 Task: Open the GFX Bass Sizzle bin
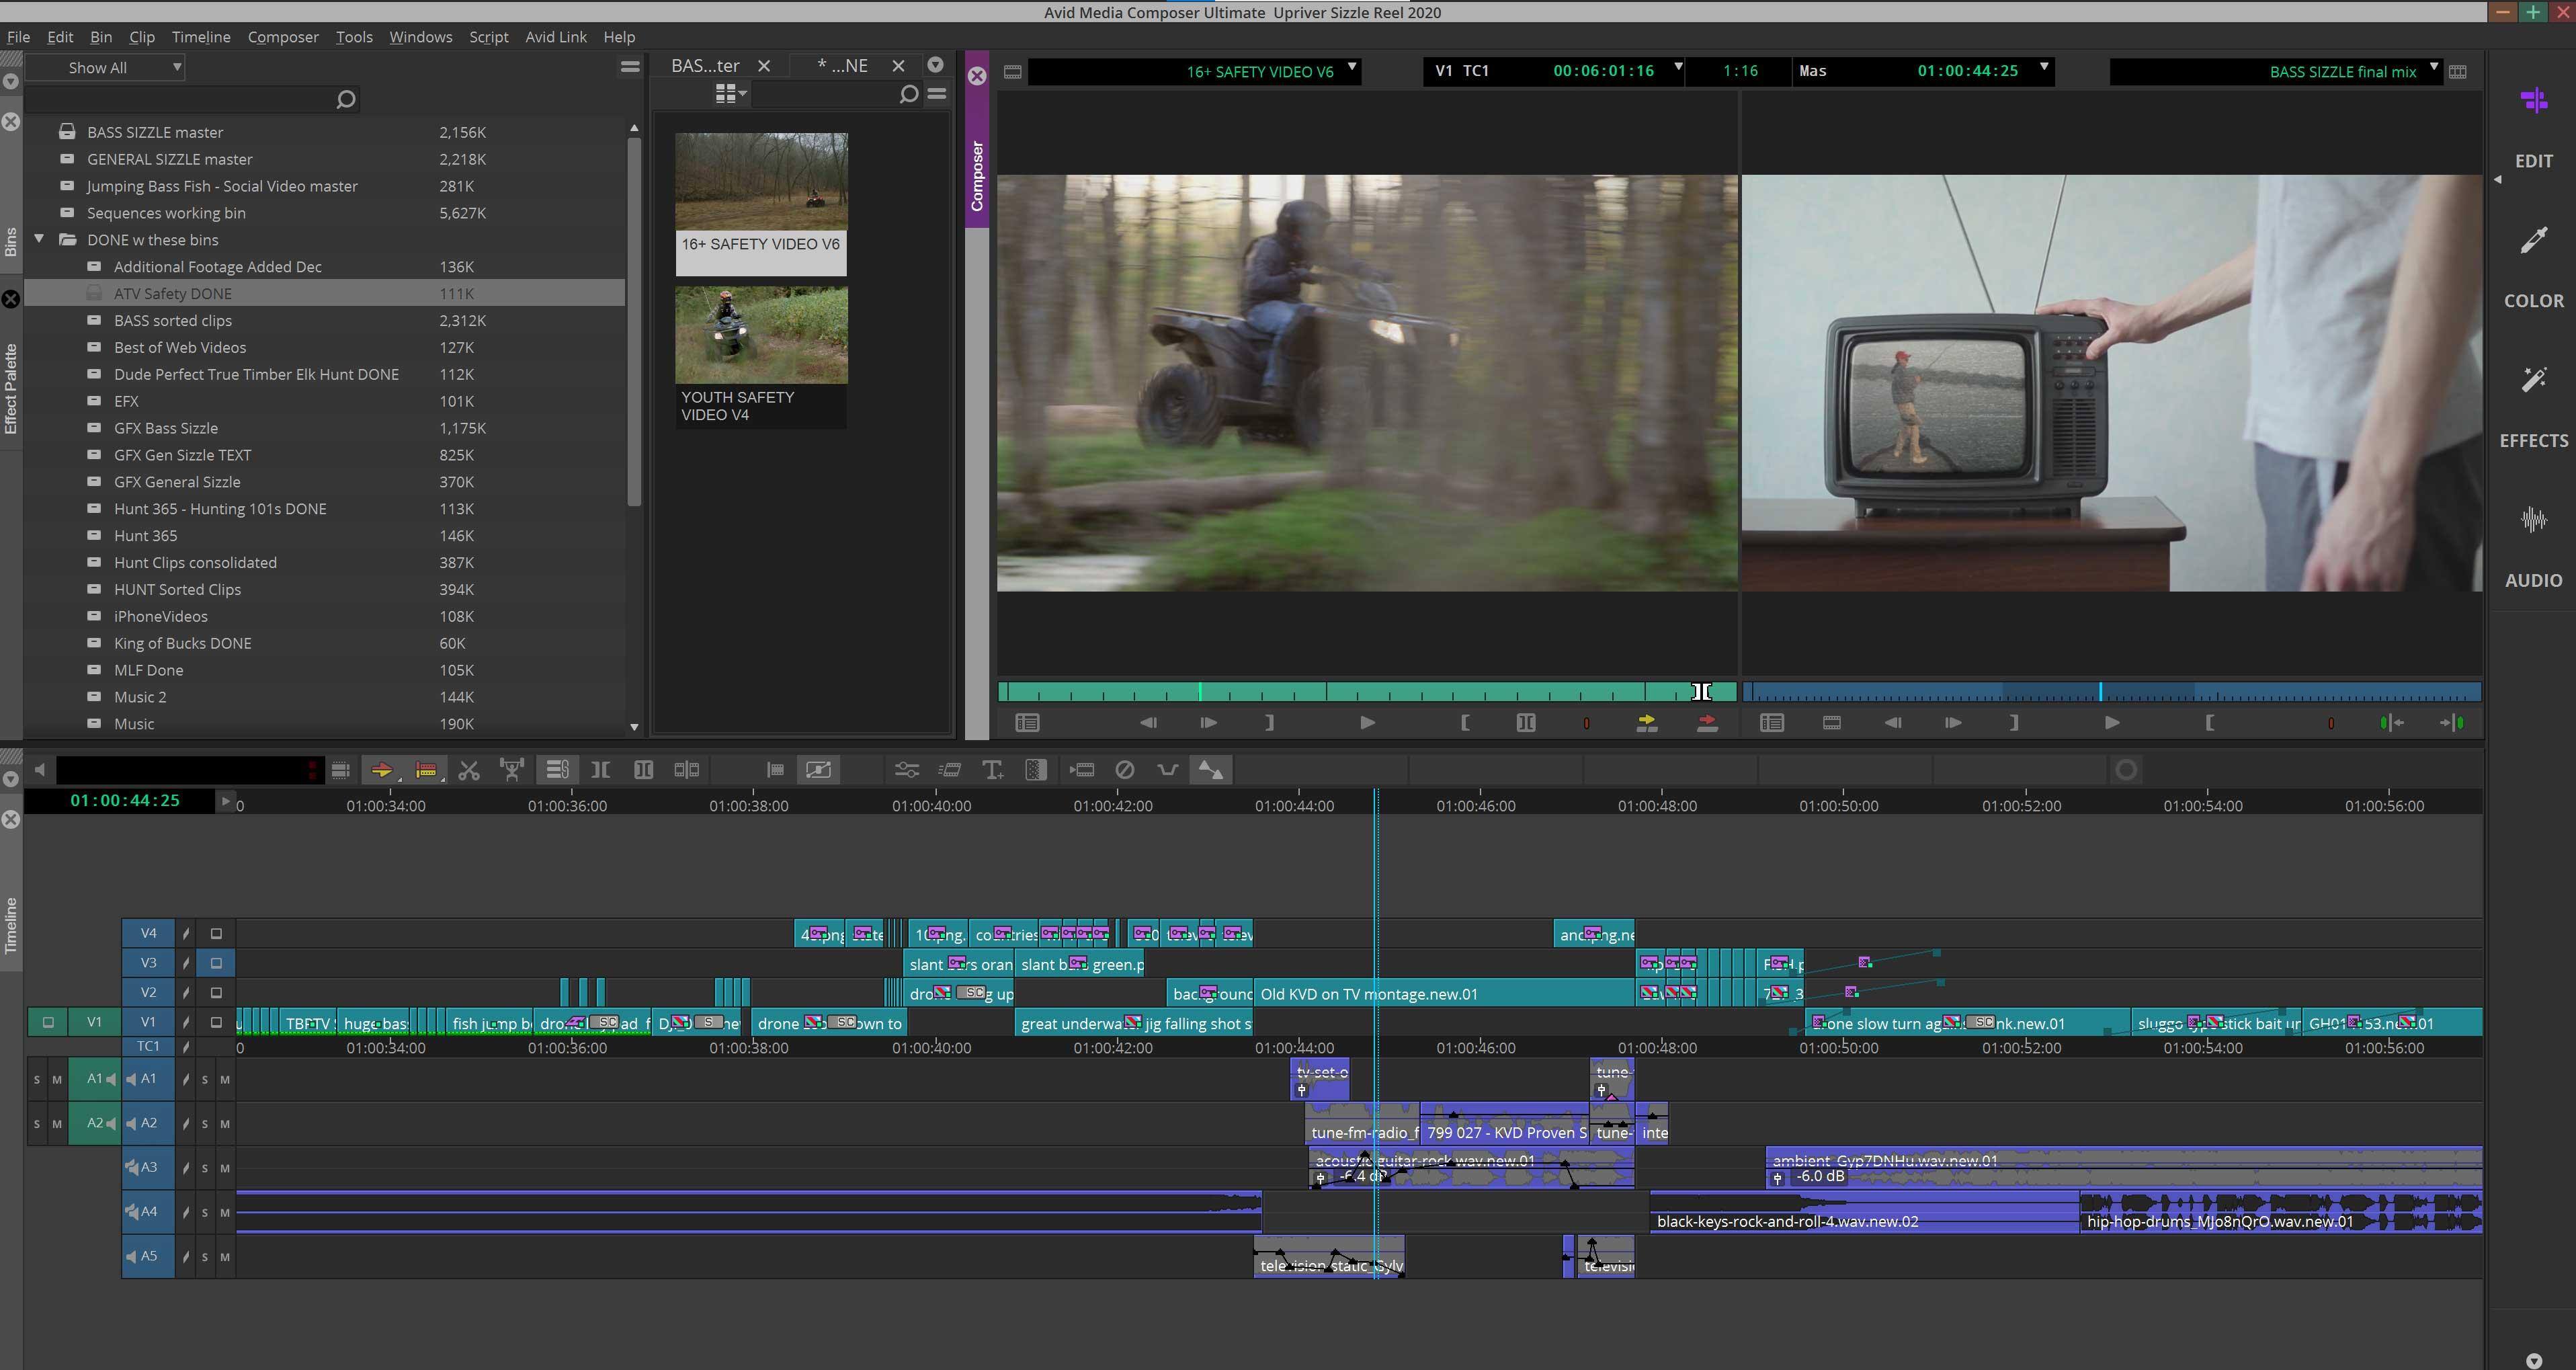(x=166, y=428)
